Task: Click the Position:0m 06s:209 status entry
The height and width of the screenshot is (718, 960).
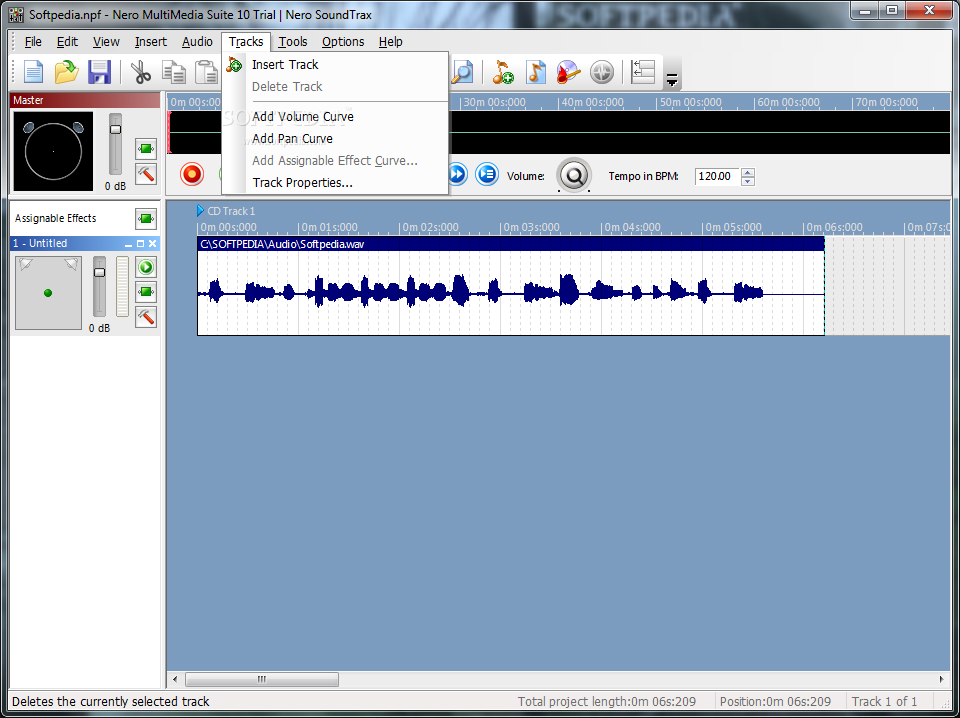Action: pyautogui.click(x=775, y=701)
